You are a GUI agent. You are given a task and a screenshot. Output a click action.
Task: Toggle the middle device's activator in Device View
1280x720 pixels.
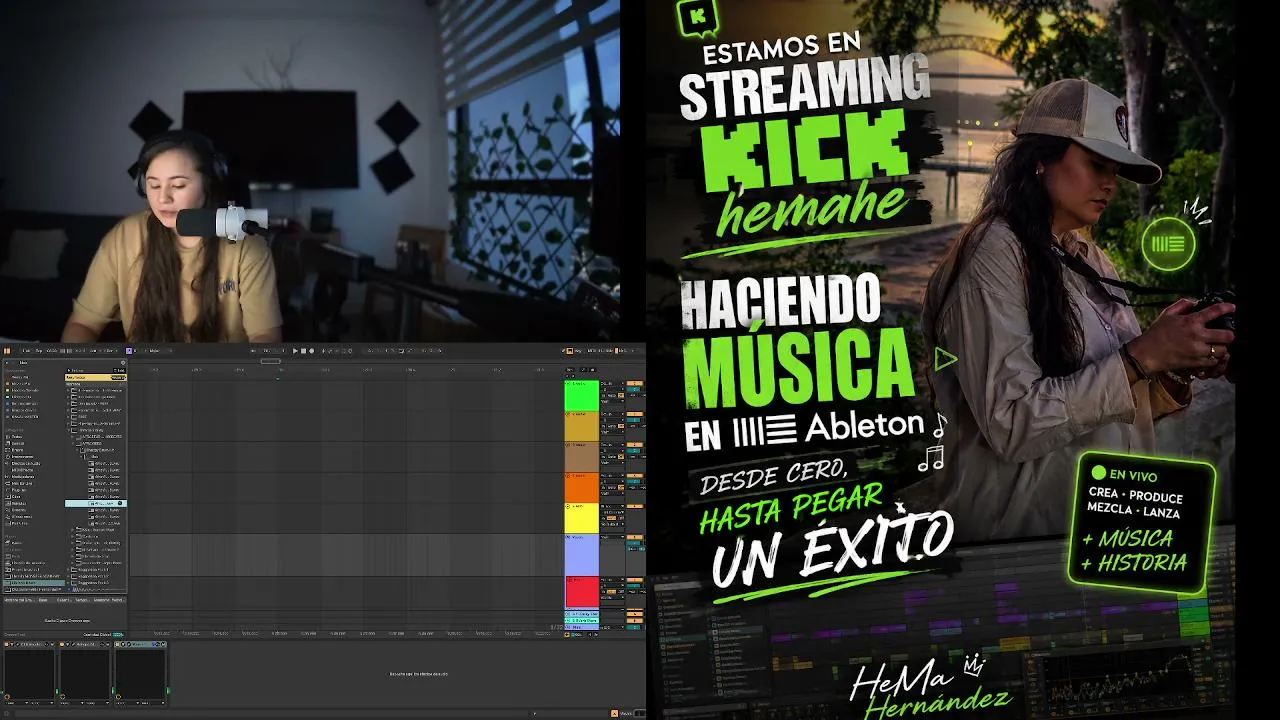63,644
